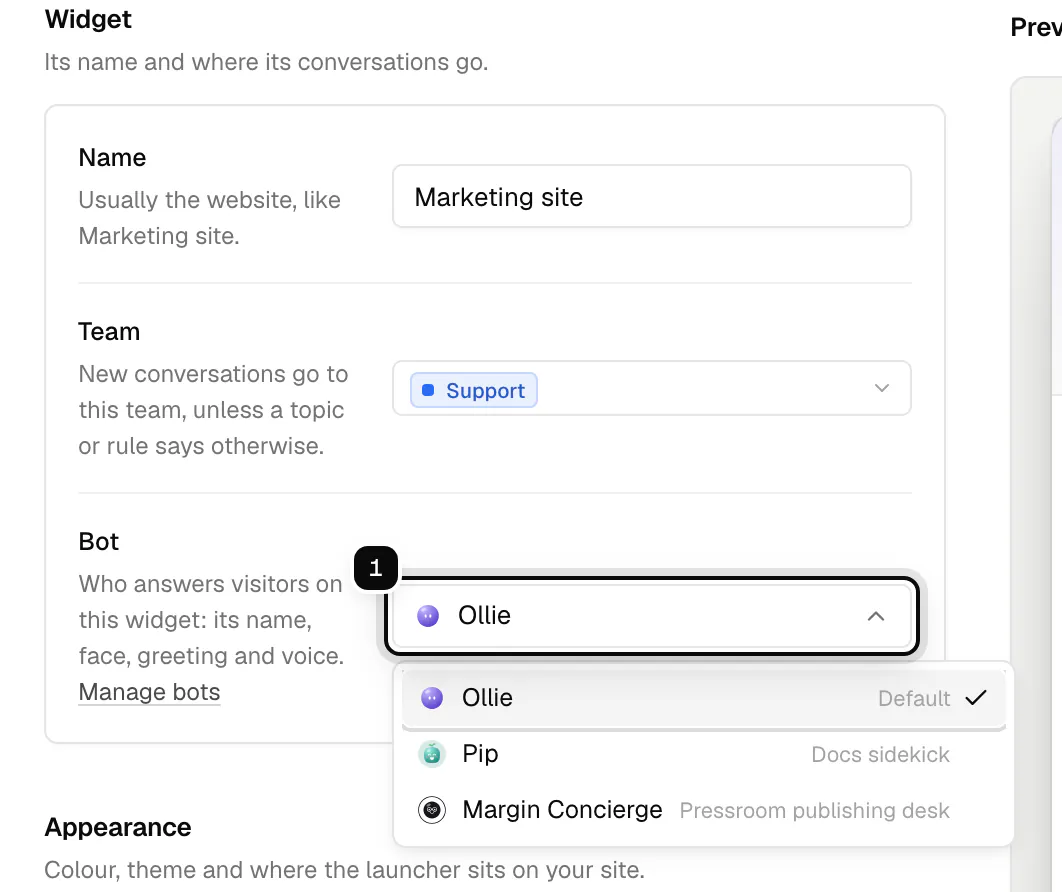This screenshot has width=1062, height=892.
Task: Collapse the Bot dropdown showing Ollie
Action: pyautogui.click(x=652, y=616)
